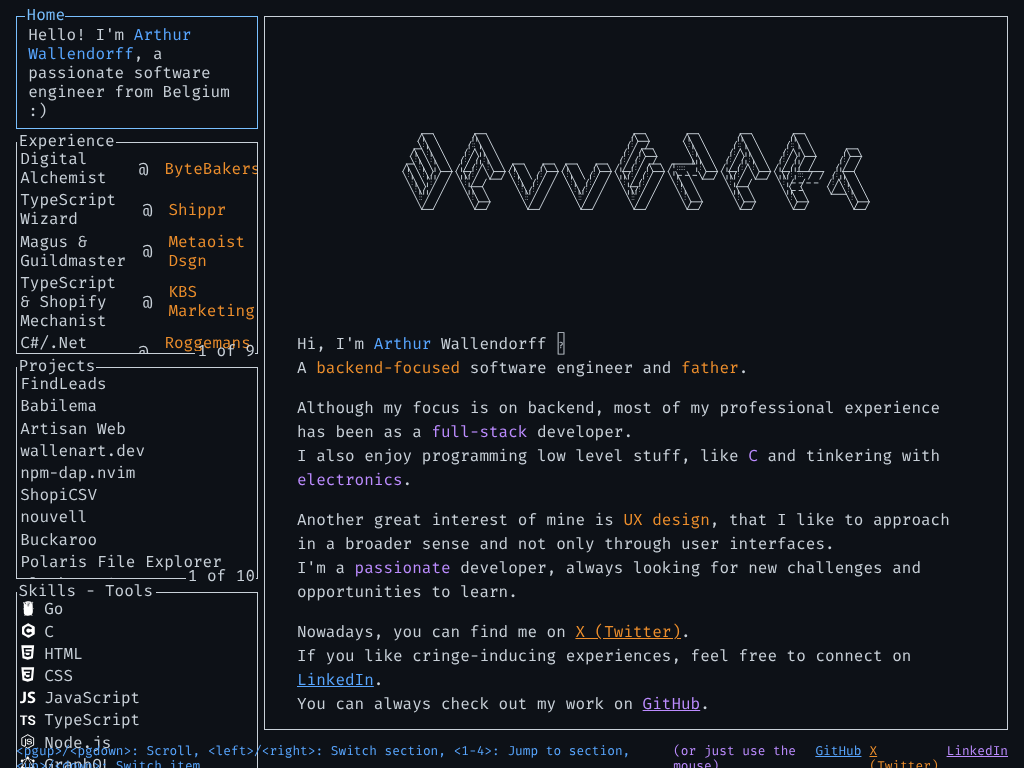This screenshot has height=768, width=1024.
Task: Open the LinkedIn link in the bio text
Action: [335, 680]
